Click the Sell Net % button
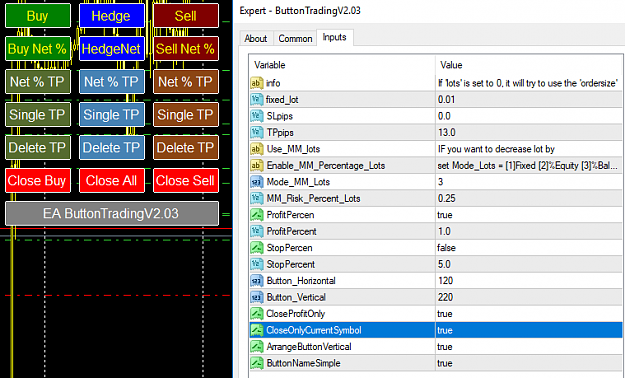Image resolution: width=625 pixels, height=378 pixels. click(x=186, y=49)
